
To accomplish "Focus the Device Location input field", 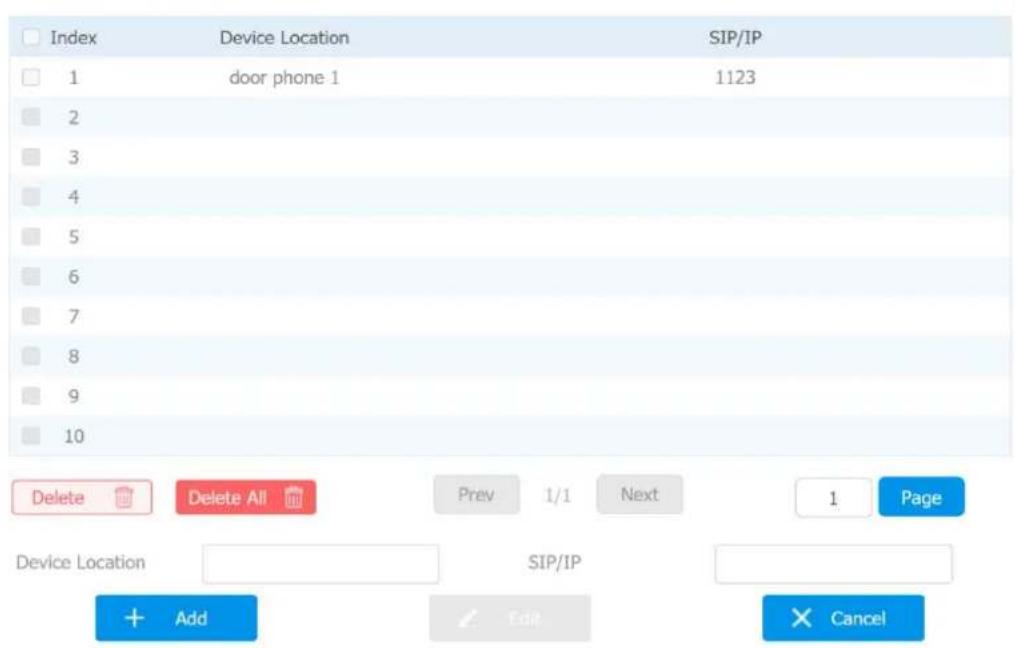I will (x=320, y=564).
